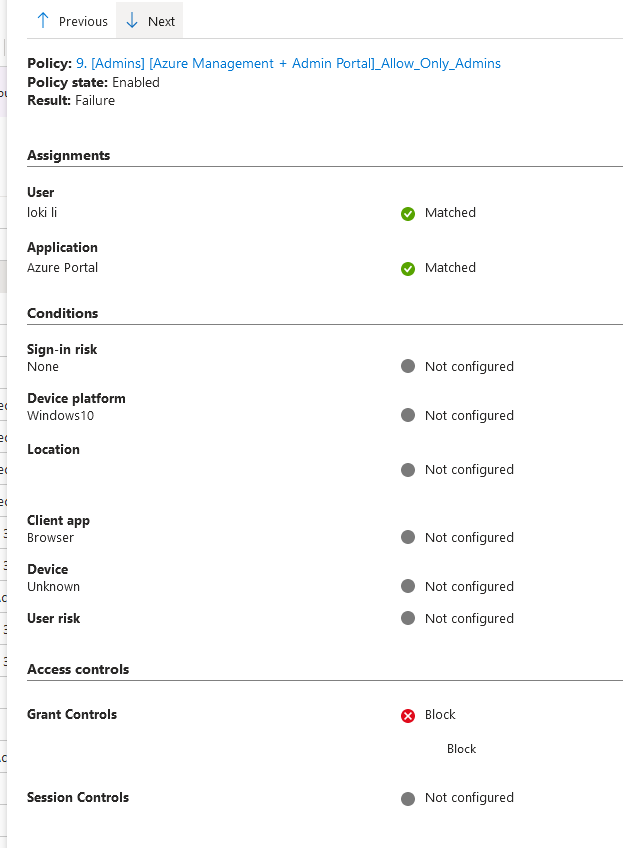623x848 pixels.
Task: Click gray status dot for Location
Action: [x=408, y=469]
